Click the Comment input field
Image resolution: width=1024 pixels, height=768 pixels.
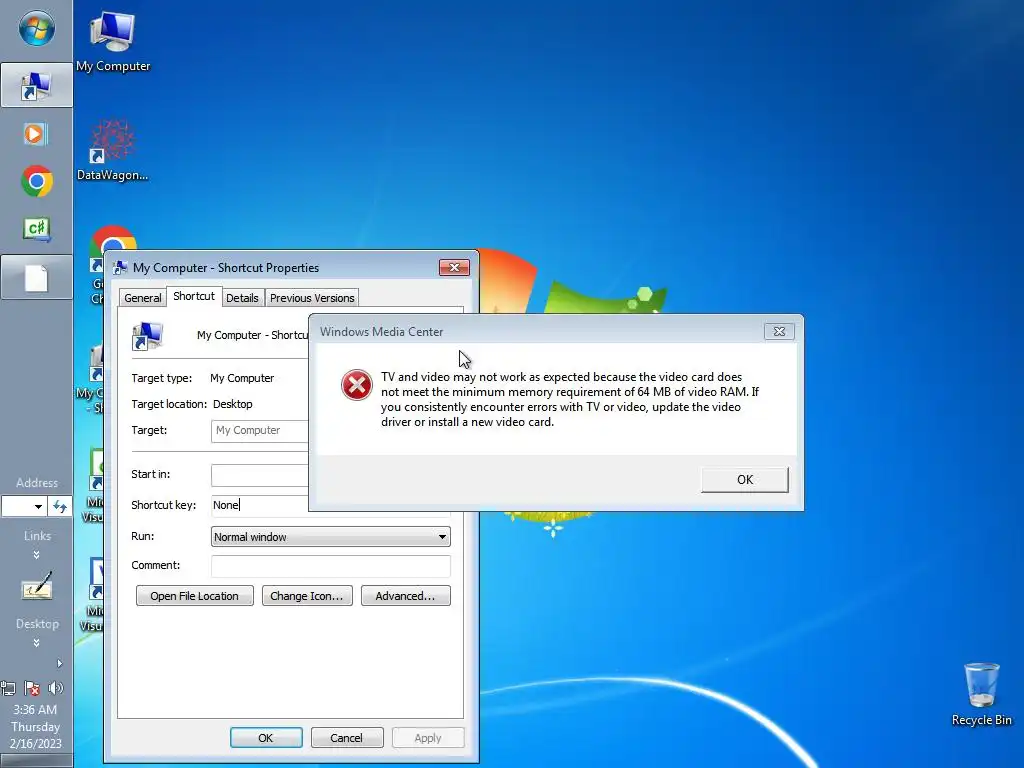pyautogui.click(x=330, y=566)
